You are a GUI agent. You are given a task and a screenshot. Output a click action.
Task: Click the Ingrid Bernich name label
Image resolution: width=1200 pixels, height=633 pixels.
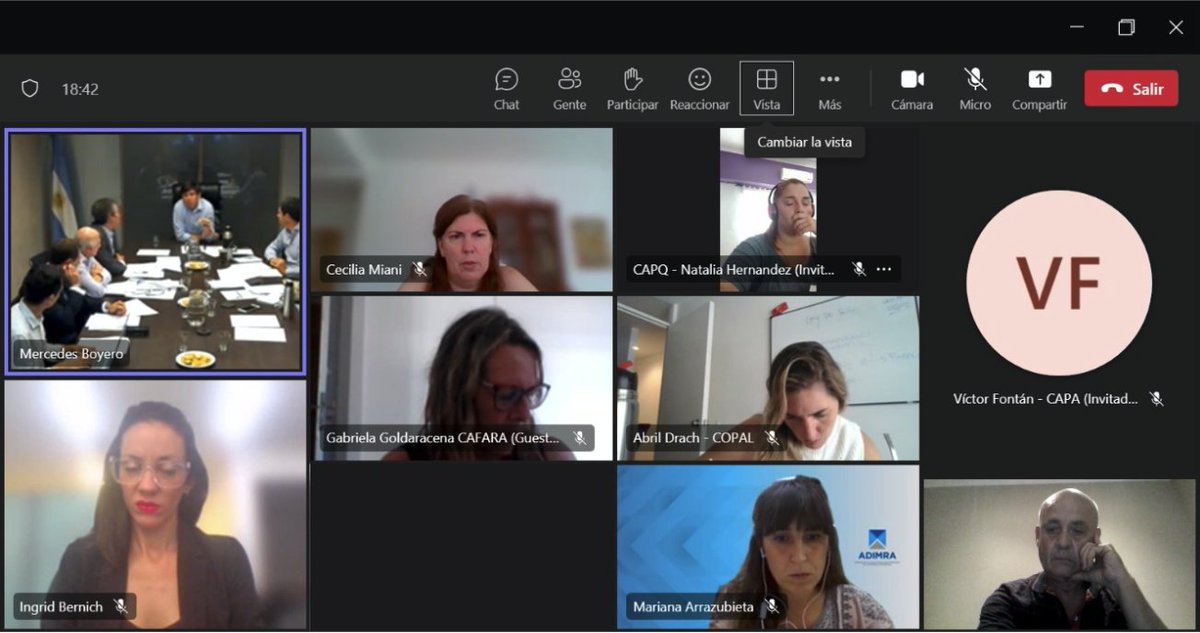(62, 606)
